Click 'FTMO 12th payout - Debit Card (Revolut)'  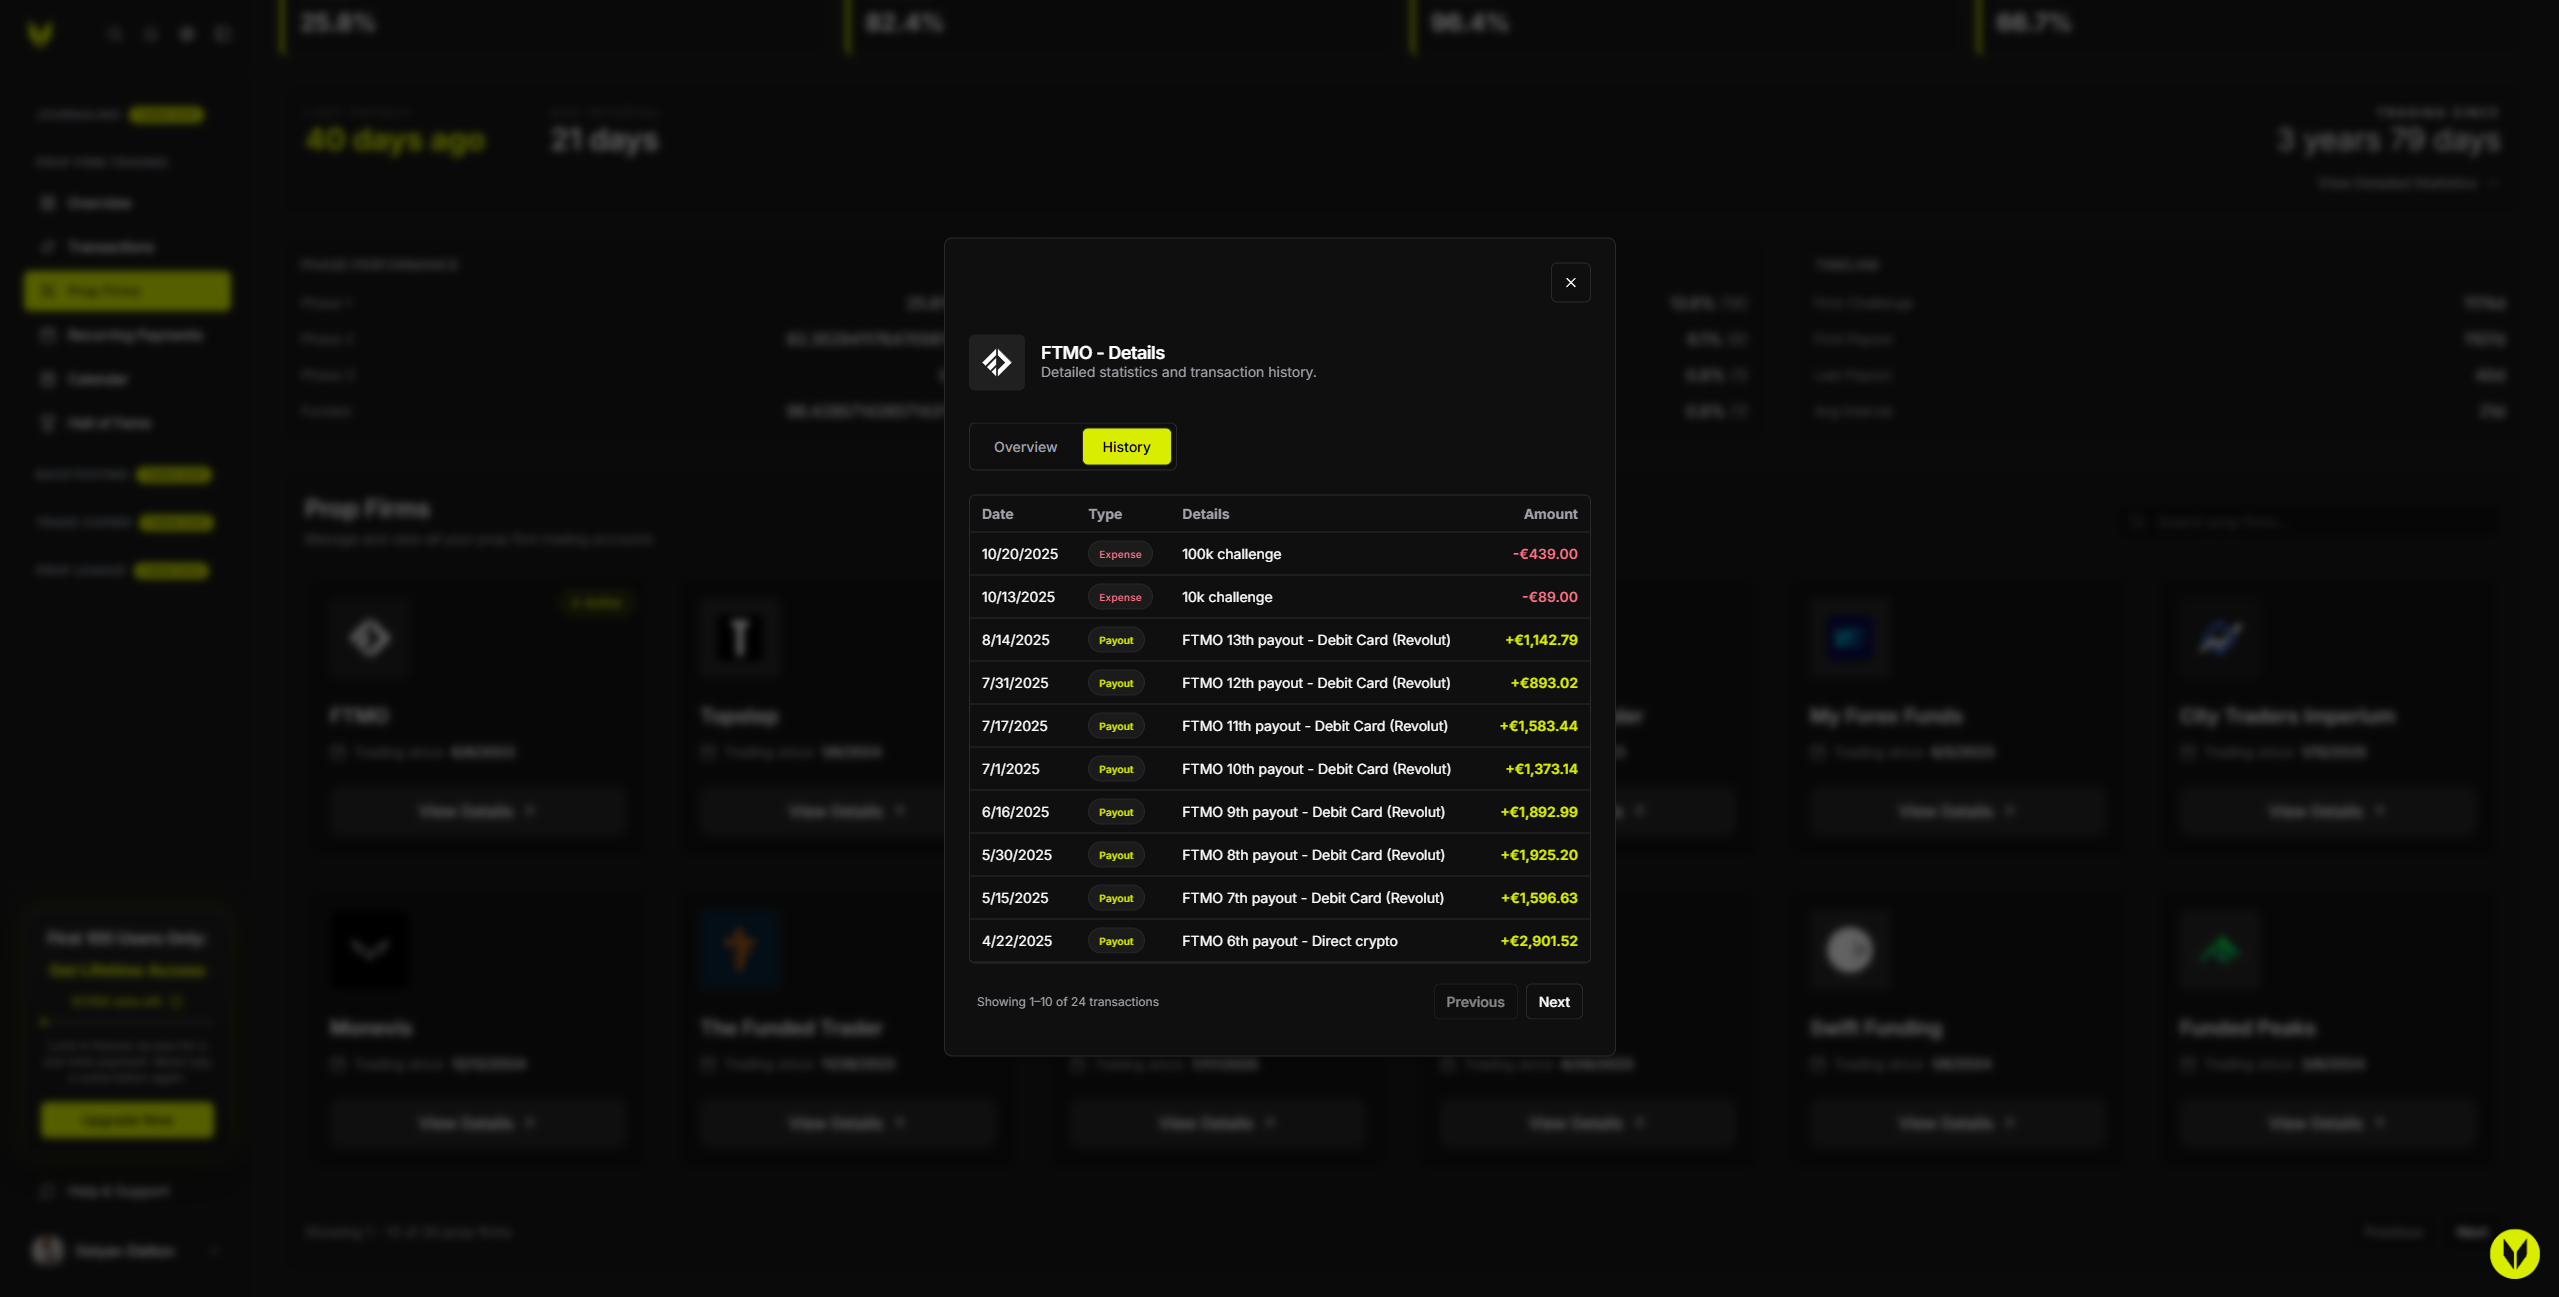click(x=1316, y=683)
